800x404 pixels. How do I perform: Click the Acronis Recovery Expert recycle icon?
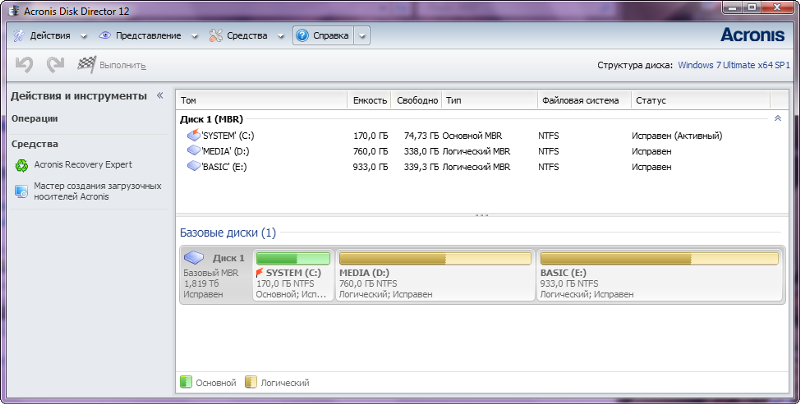[x=21, y=165]
